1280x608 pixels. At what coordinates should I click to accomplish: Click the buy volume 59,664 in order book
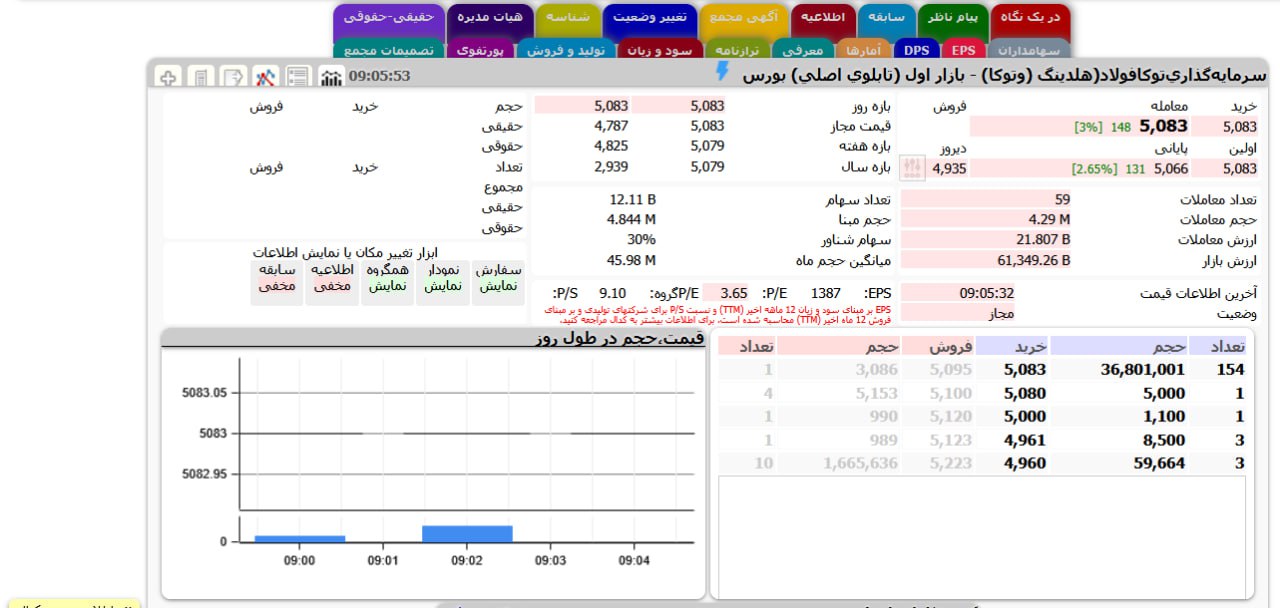(x=1159, y=463)
